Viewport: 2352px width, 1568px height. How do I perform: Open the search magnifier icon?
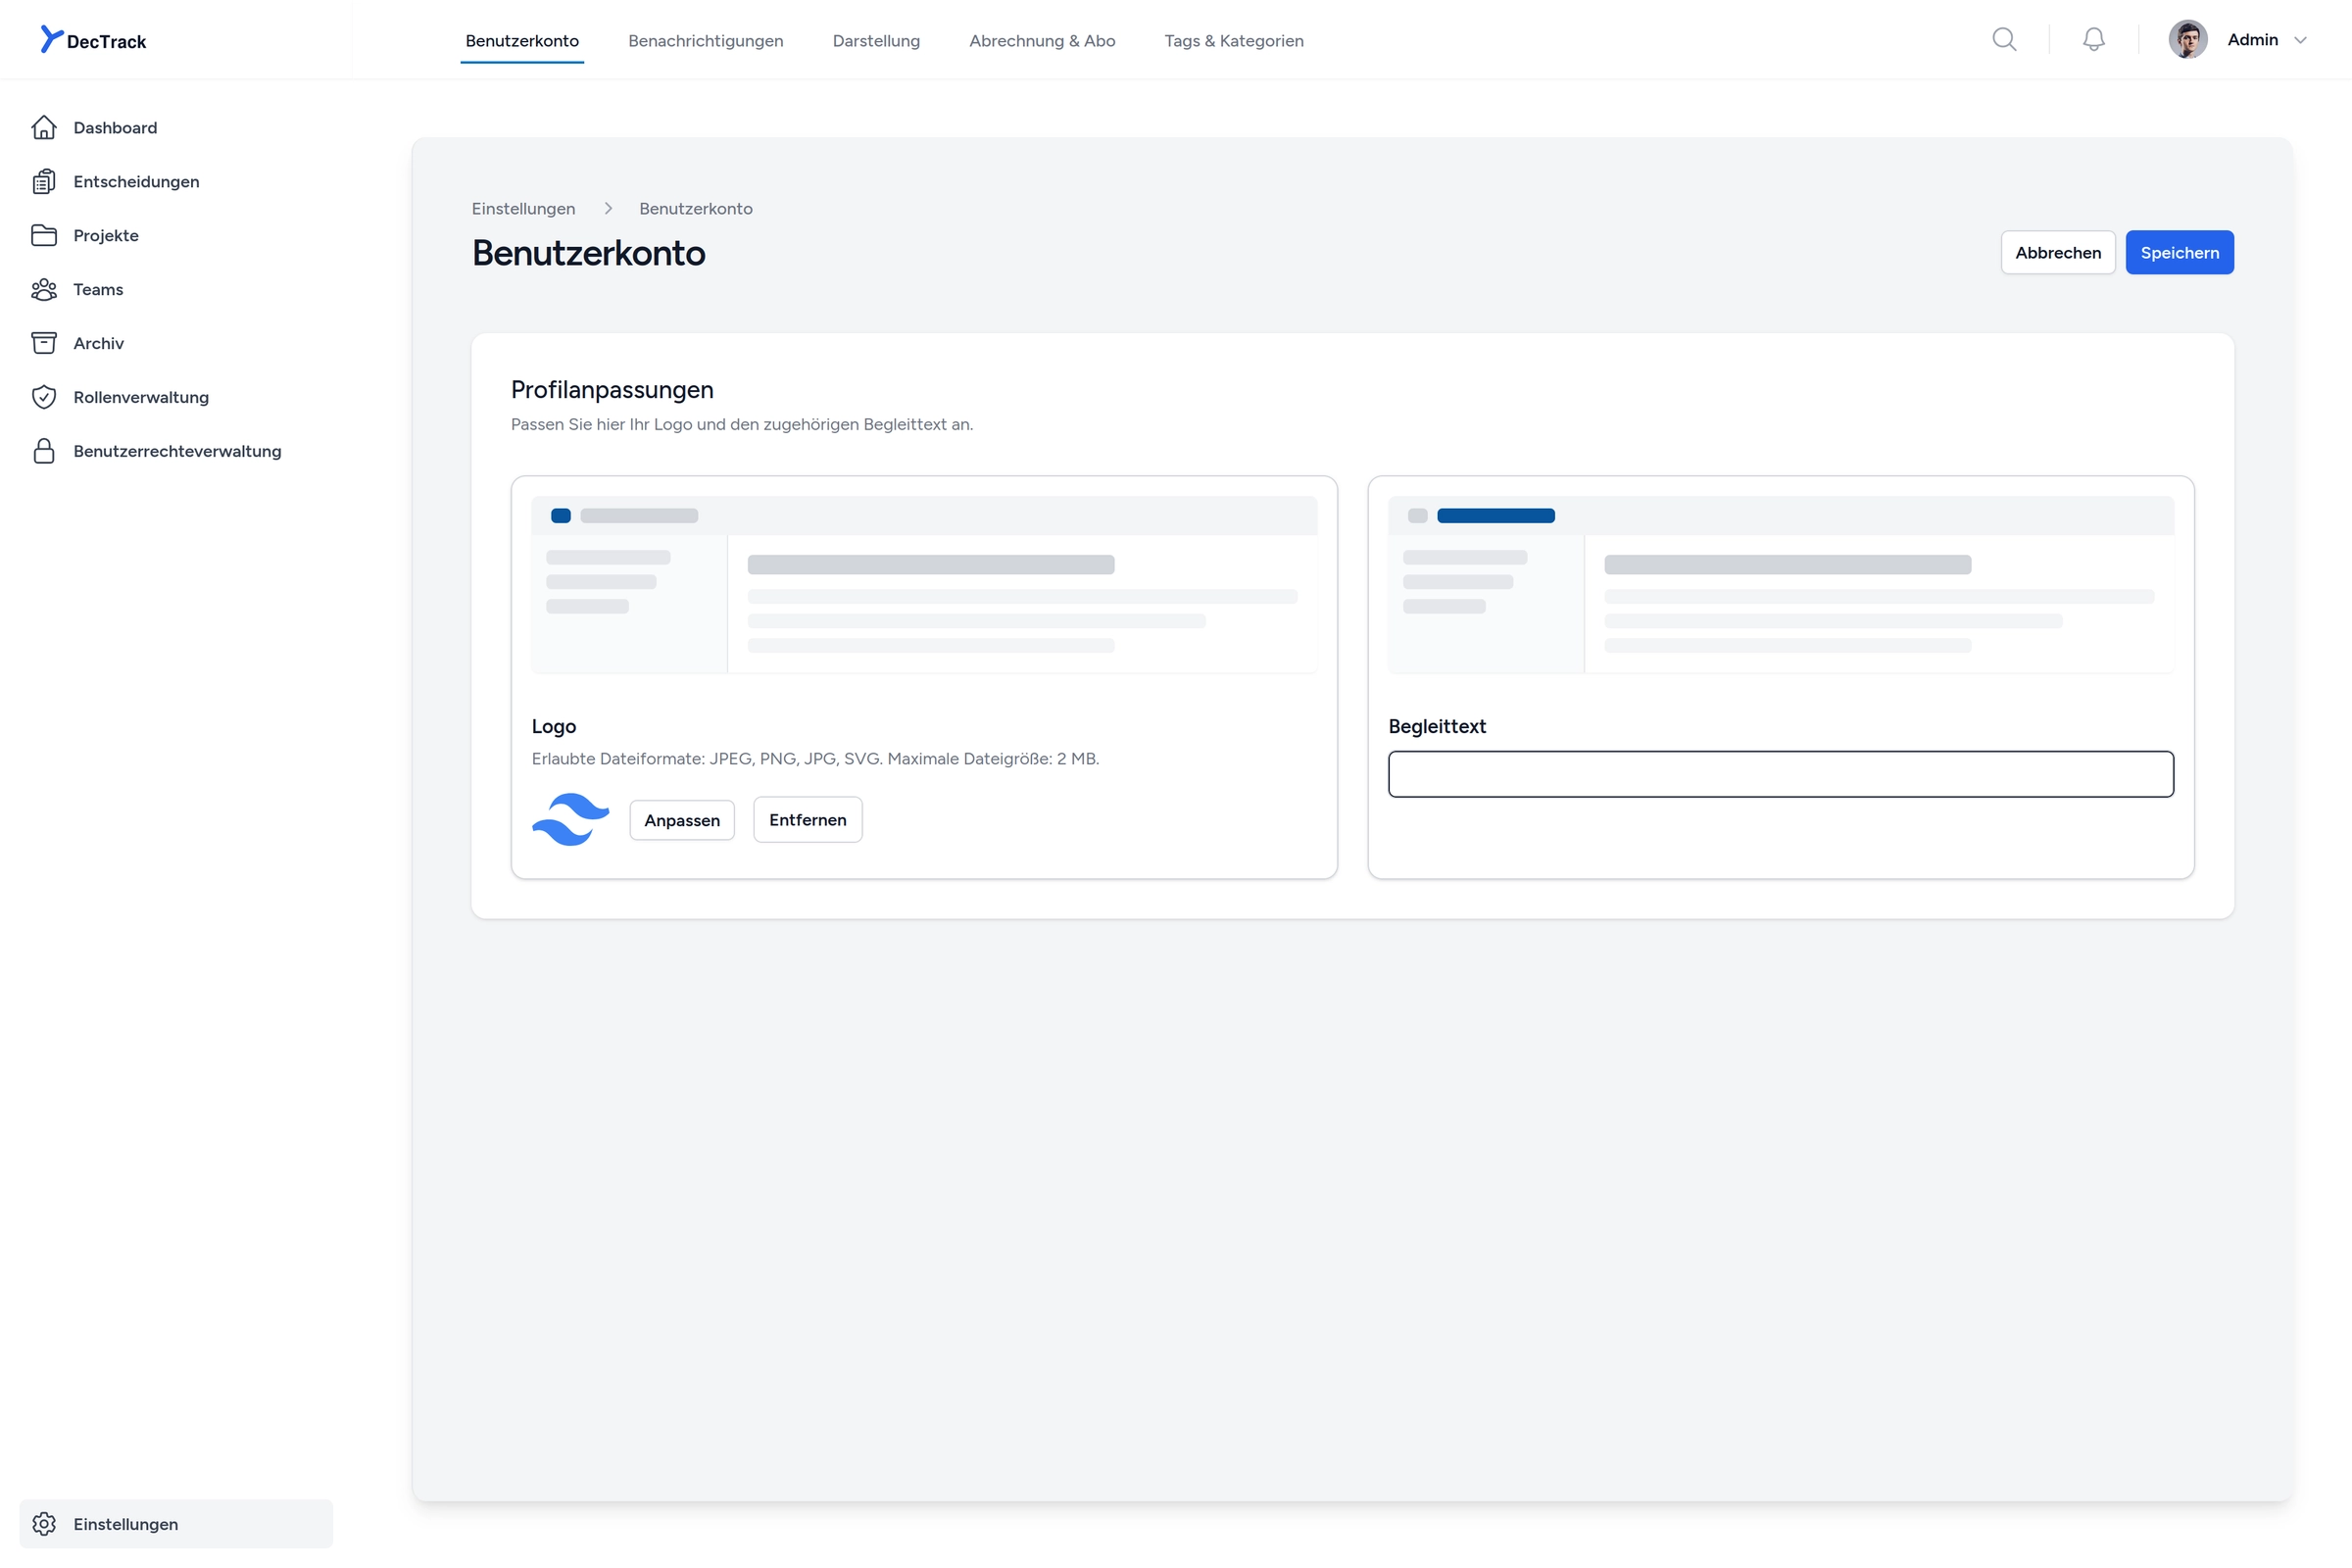coord(2004,39)
